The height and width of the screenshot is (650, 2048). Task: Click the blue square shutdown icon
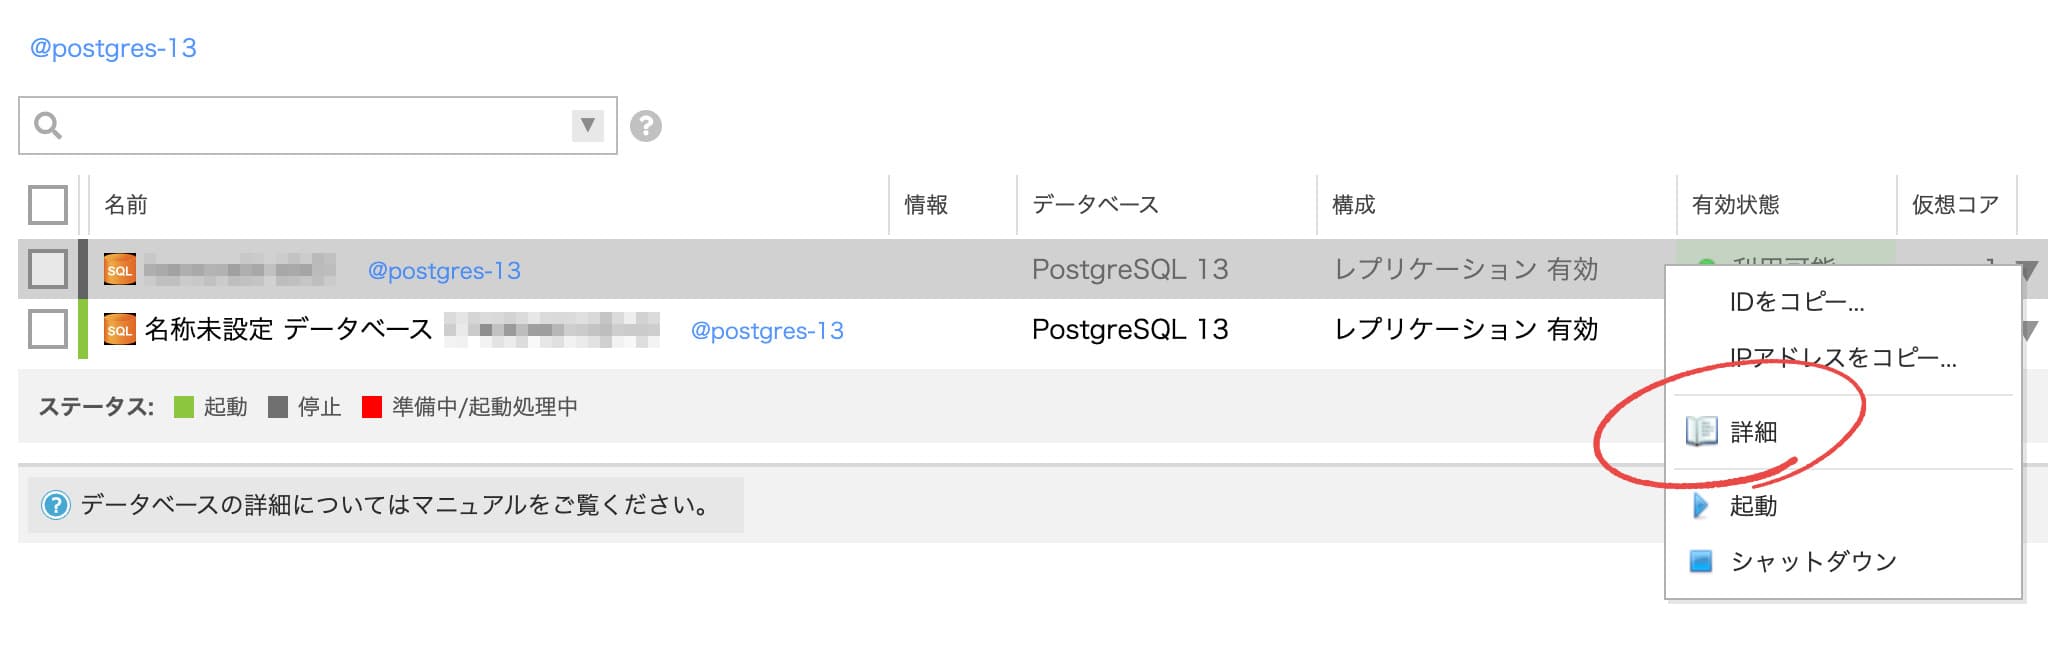[x=1701, y=561]
